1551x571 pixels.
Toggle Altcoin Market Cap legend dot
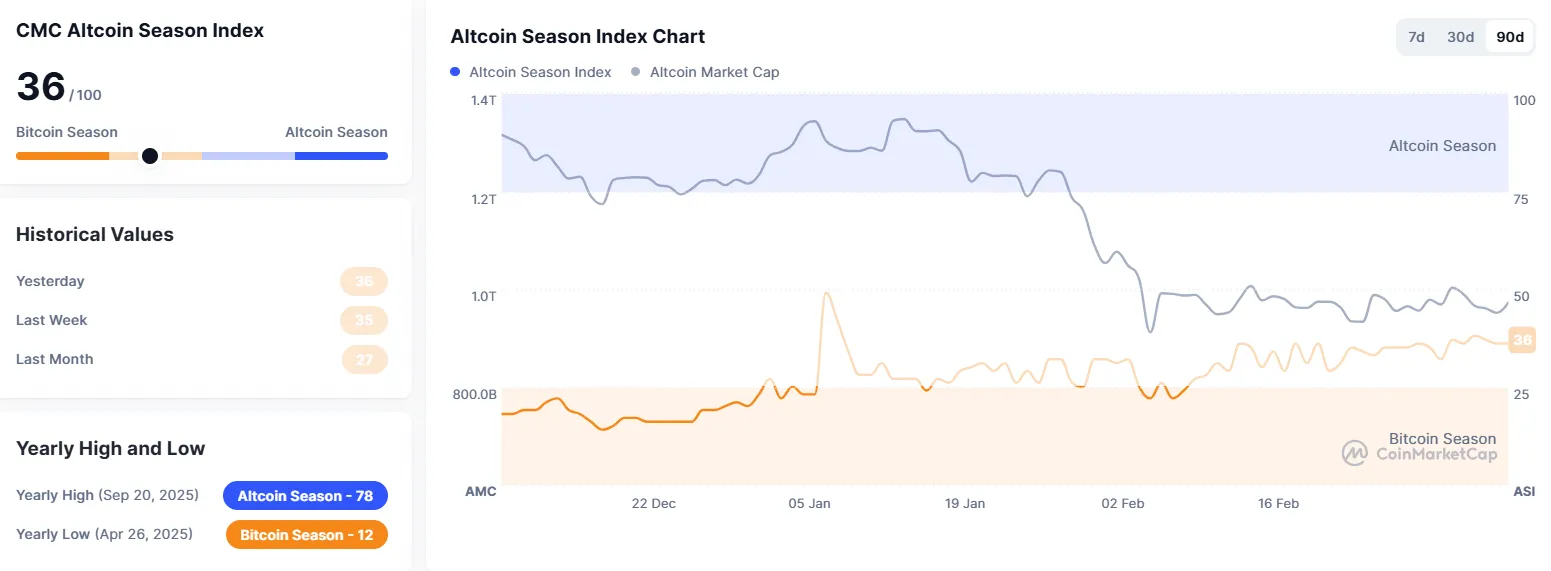(636, 72)
